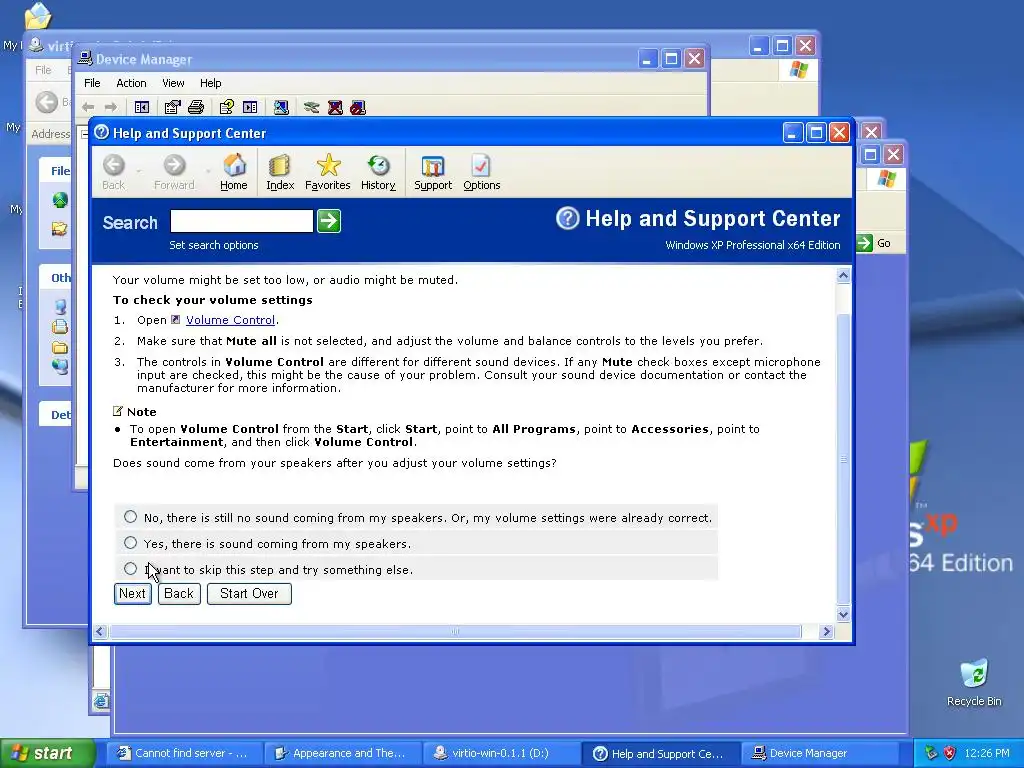Select 'skip this step' radio option
This screenshot has height=768, width=1024.
tap(131, 569)
